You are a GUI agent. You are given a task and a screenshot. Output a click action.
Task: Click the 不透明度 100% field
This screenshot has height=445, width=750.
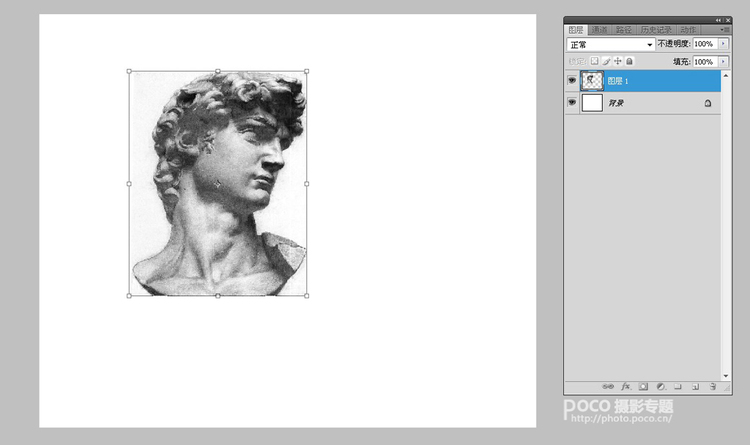tap(705, 44)
